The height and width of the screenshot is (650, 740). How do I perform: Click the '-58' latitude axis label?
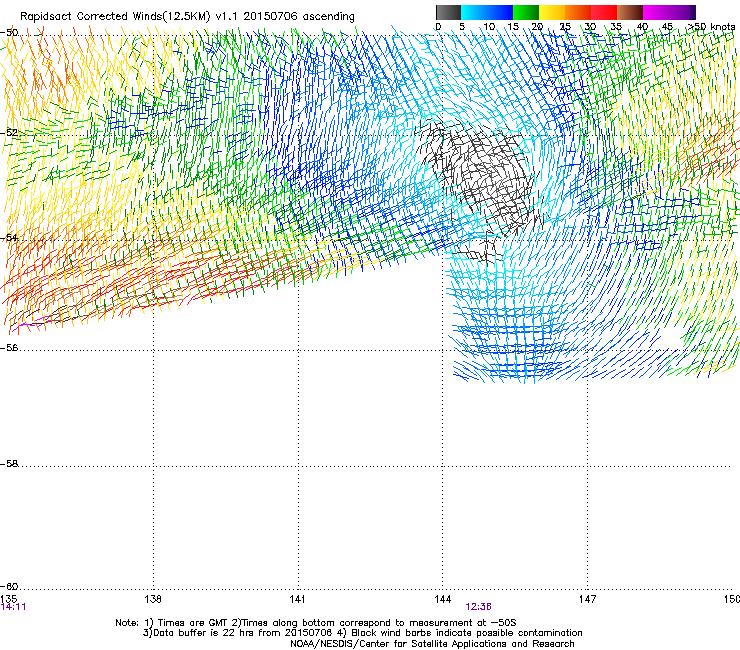coord(9,464)
